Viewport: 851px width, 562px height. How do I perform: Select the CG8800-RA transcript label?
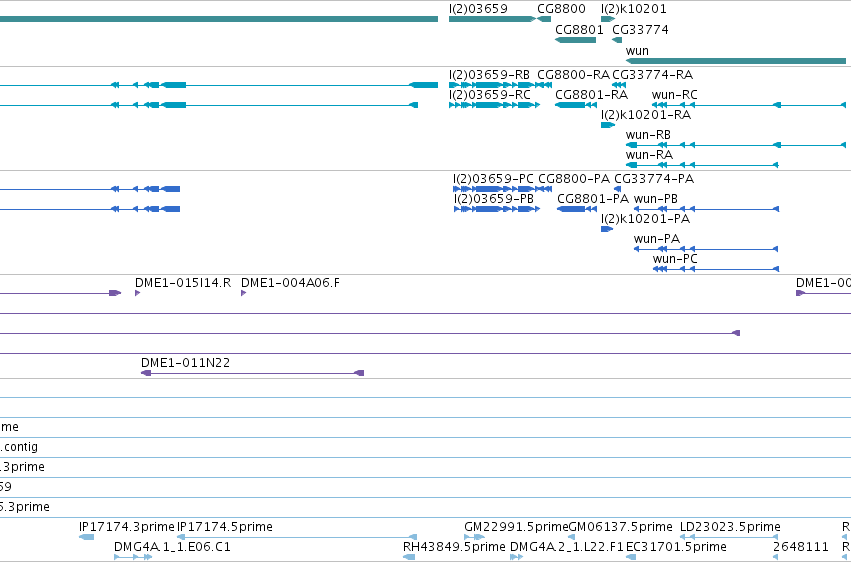click(573, 74)
